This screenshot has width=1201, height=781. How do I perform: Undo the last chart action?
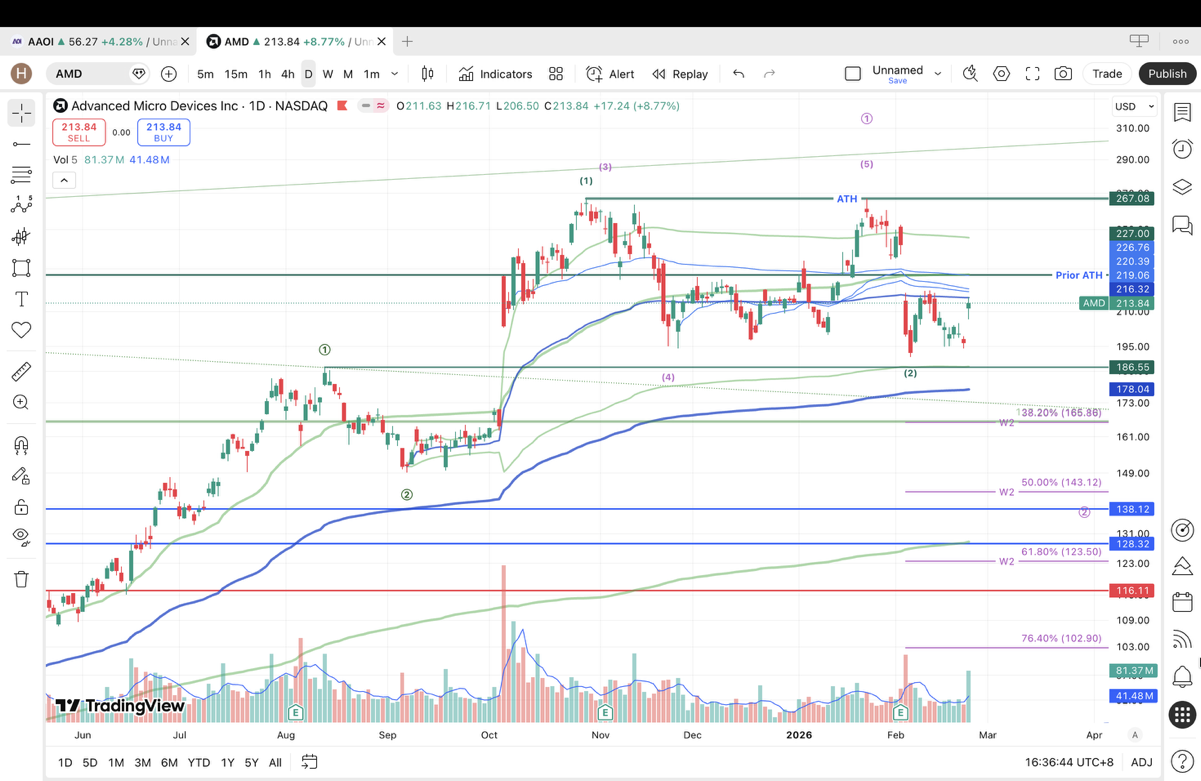pos(738,74)
